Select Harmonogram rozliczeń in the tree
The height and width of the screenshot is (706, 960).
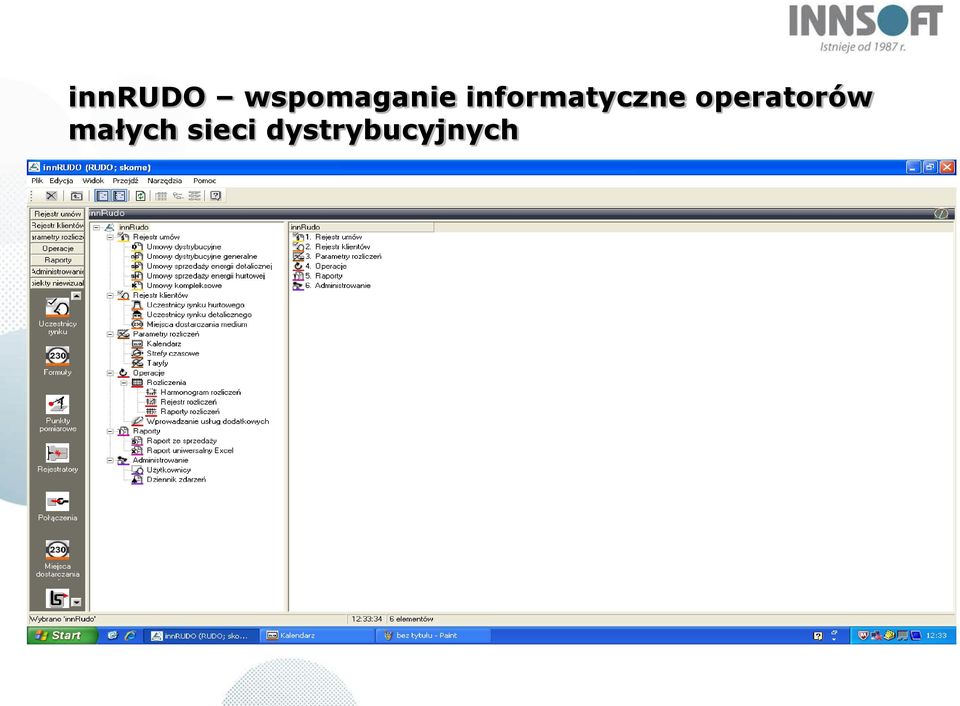click(x=200, y=392)
